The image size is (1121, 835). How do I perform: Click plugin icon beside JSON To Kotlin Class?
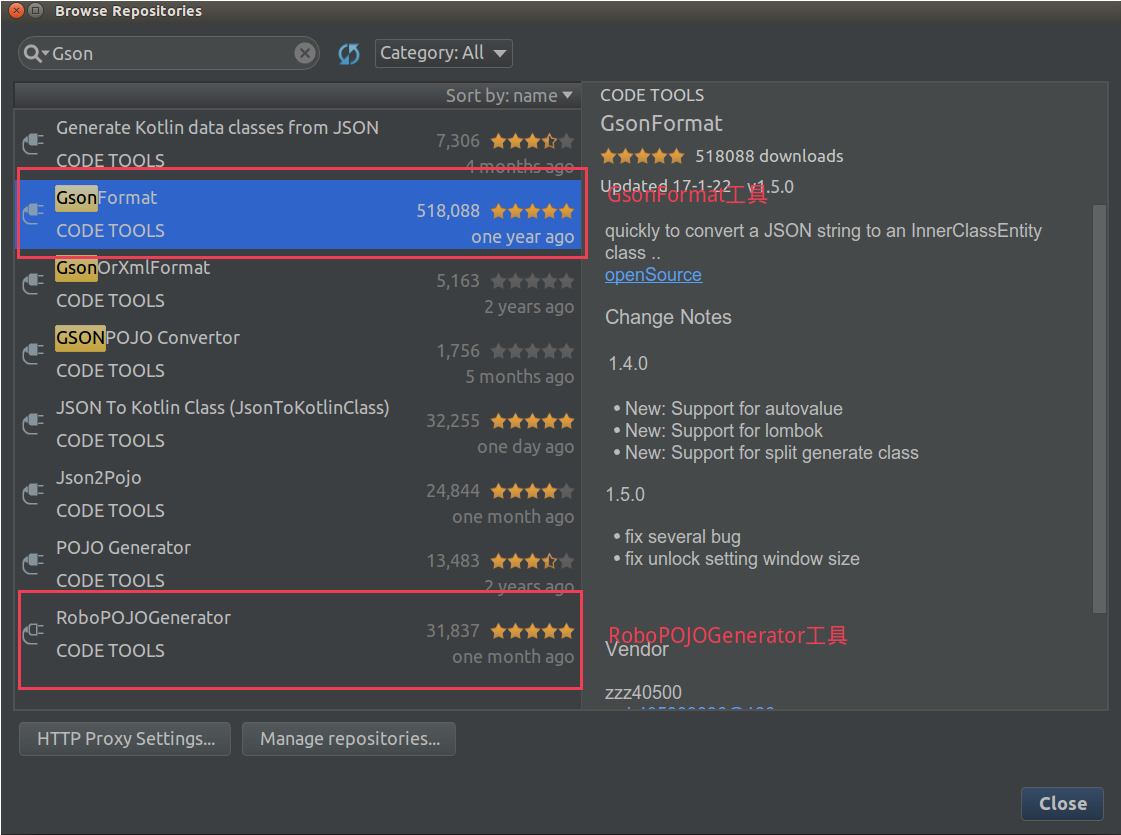point(33,424)
